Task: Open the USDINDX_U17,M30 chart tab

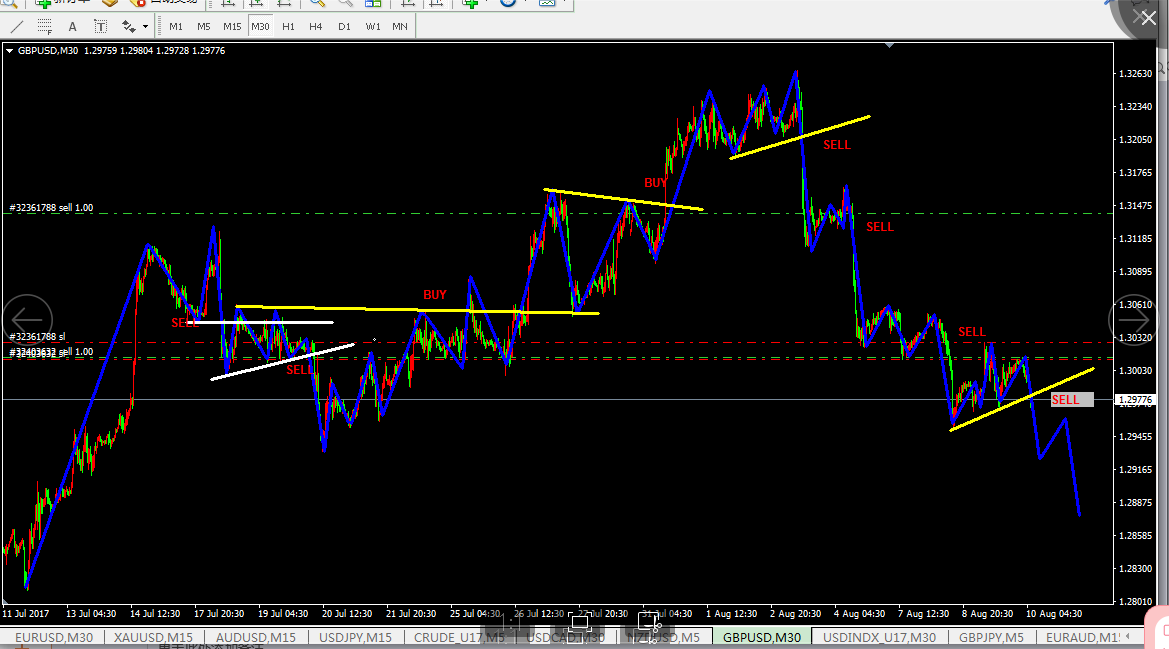Action: click(879, 638)
